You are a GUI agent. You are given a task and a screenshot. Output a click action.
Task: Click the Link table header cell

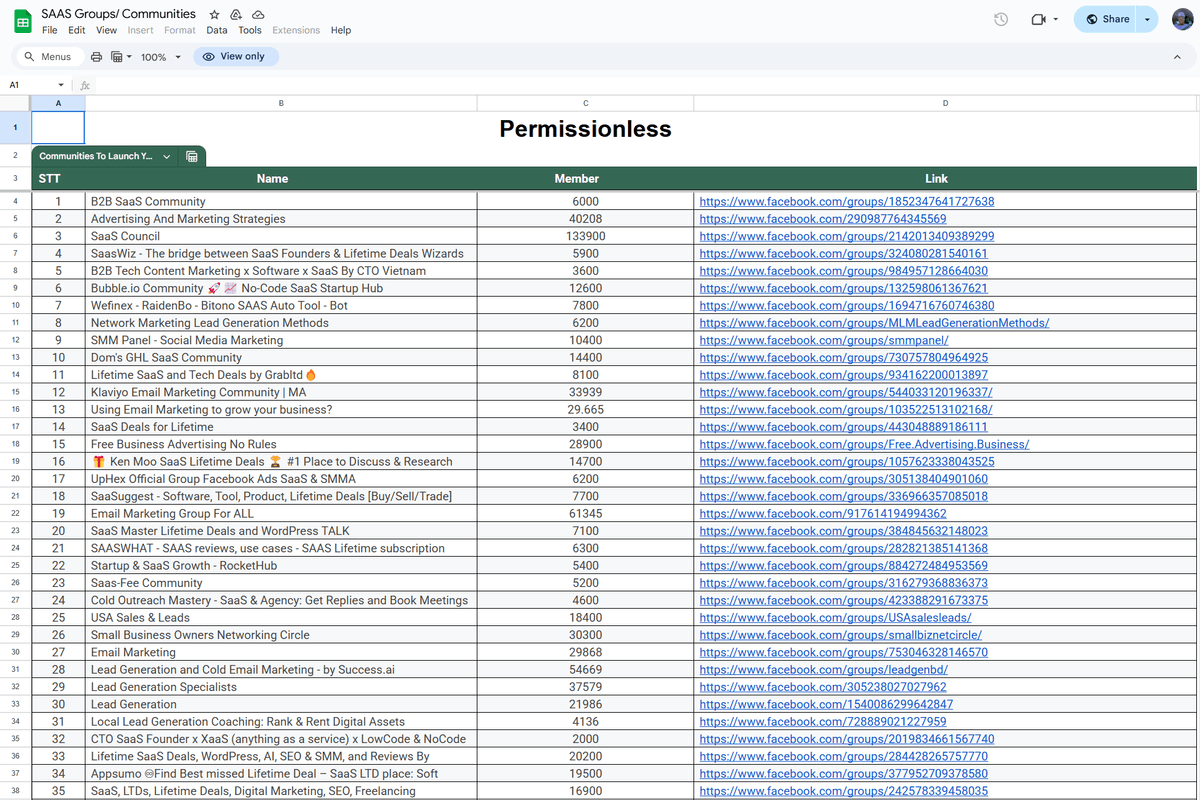946,179
